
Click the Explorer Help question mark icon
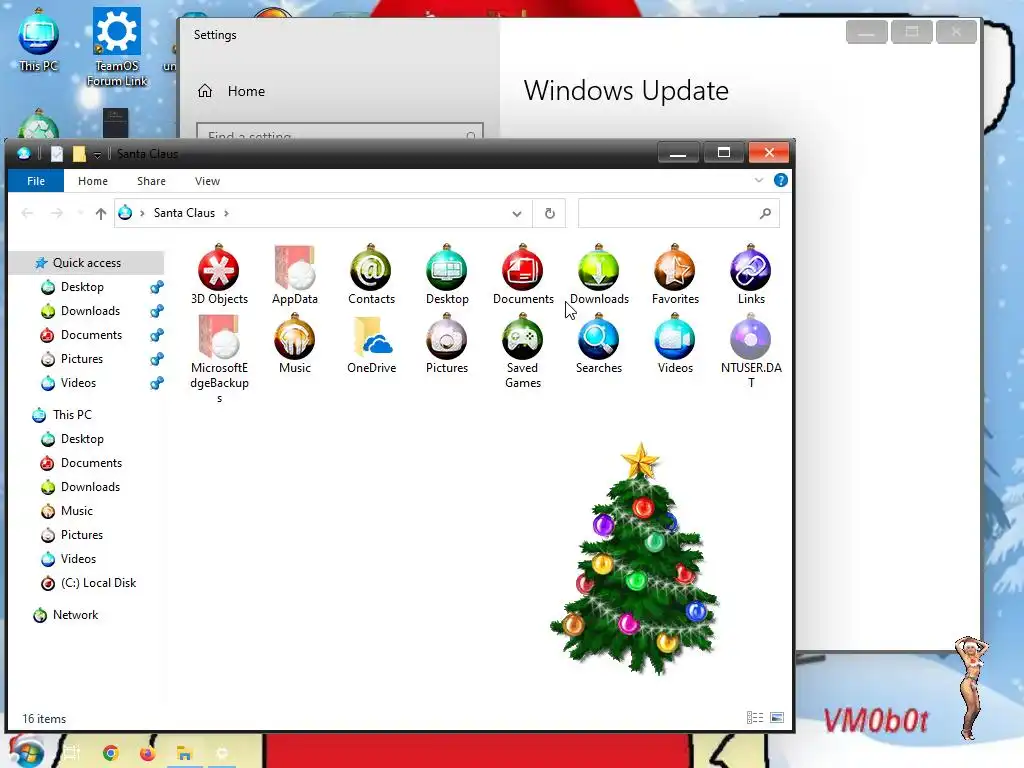pos(780,180)
